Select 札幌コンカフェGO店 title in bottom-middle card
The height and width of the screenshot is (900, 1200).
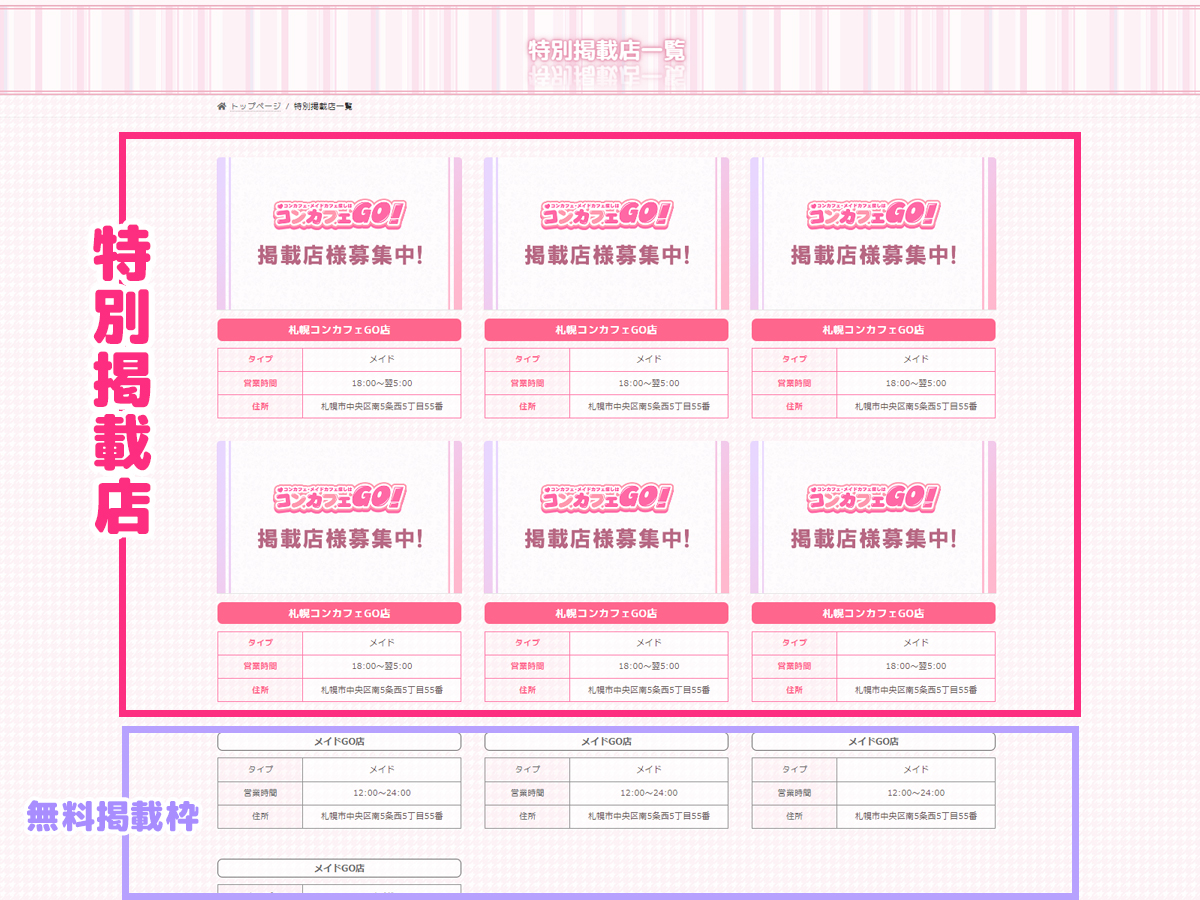pyautogui.click(x=606, y=614)
